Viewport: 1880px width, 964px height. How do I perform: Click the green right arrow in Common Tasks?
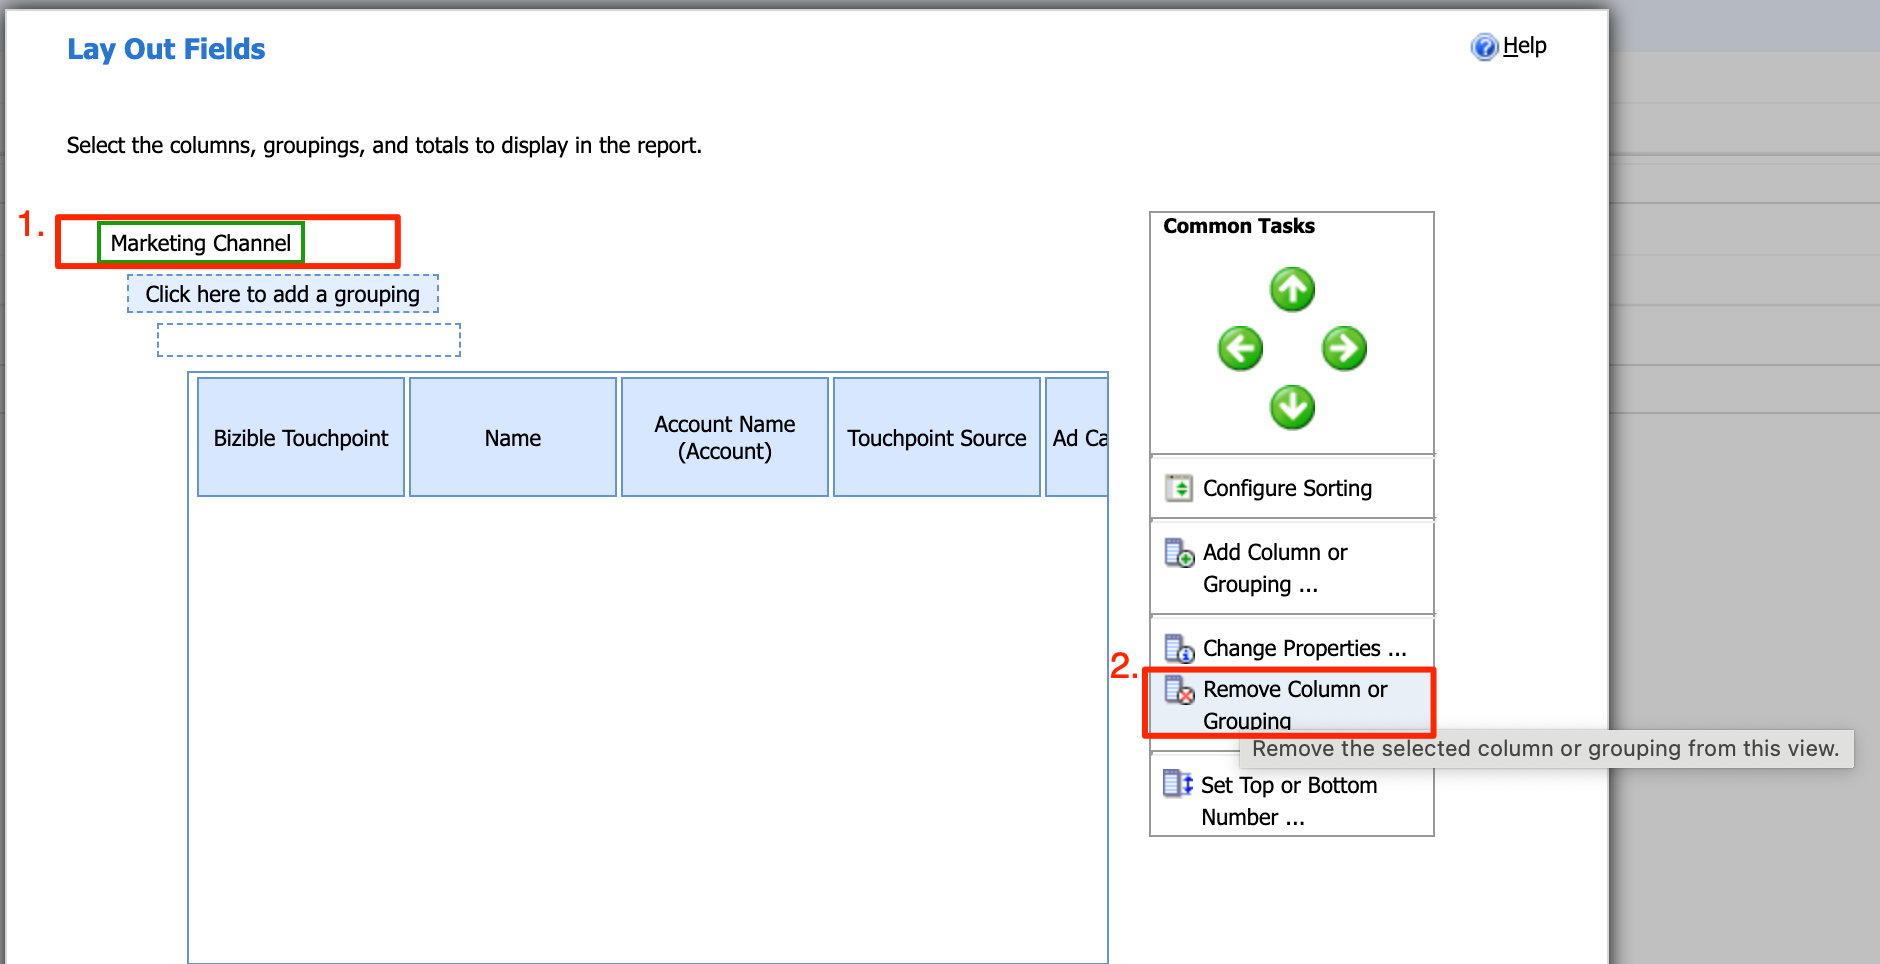[x=1344, y=348]
